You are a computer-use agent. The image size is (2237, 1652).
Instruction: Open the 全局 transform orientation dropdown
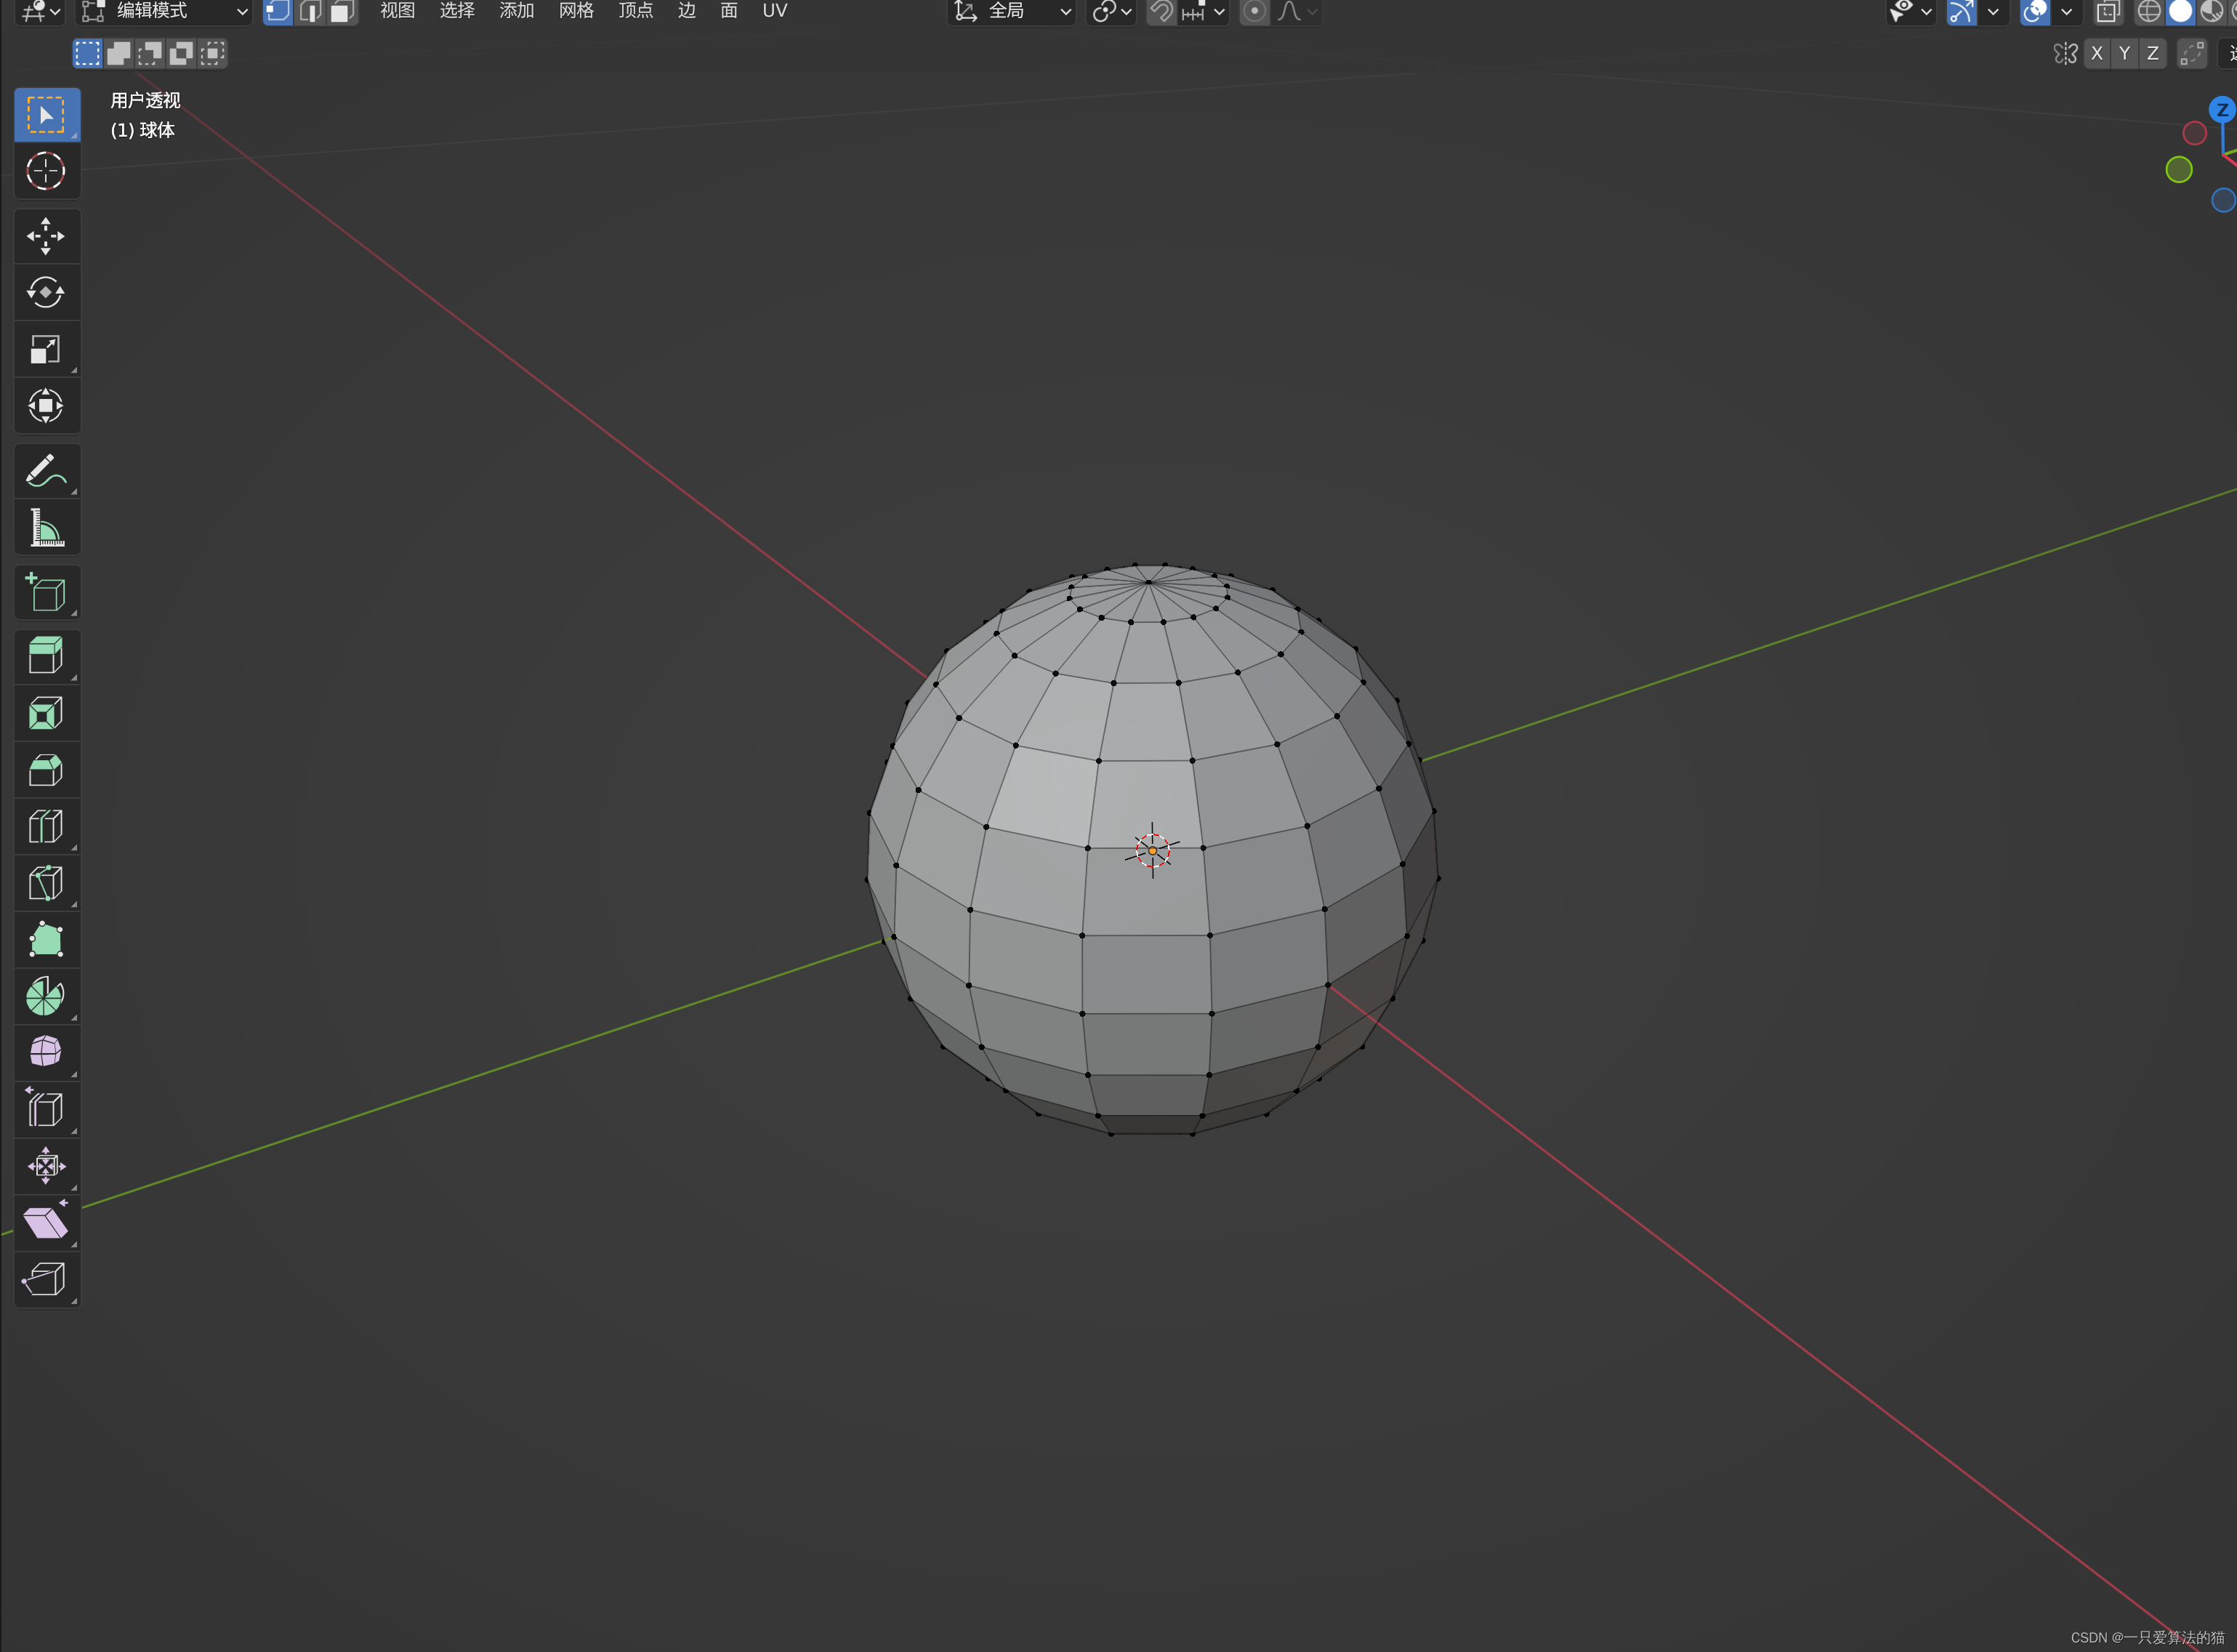point(1011,12)
